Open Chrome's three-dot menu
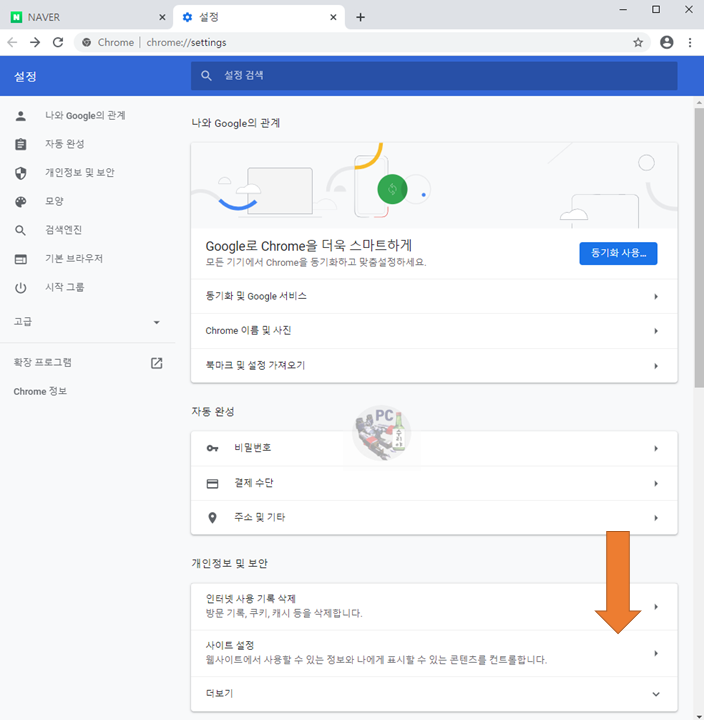Viewport: 704px width, 720px height. [x=690, y=42]
